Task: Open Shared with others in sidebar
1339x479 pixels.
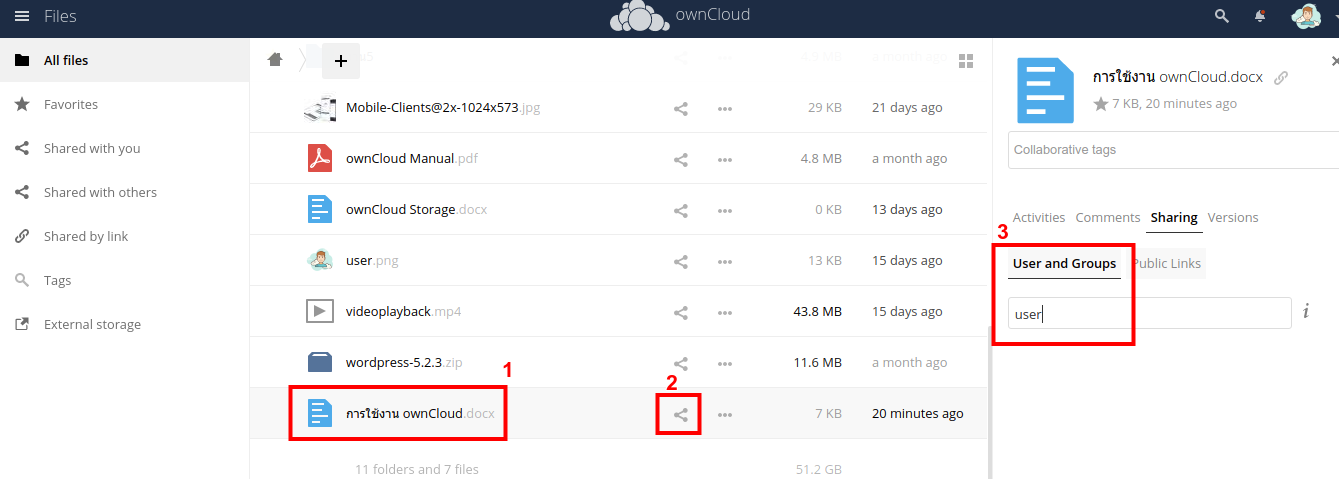Action: [x=100, y=192]
